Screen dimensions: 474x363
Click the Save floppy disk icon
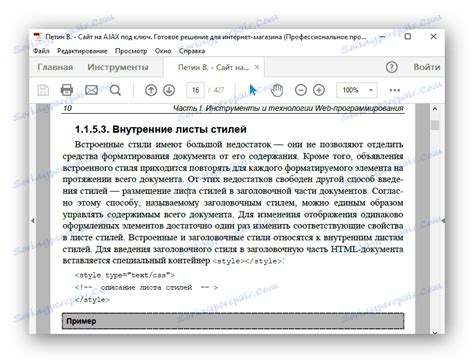pos(43,90)
